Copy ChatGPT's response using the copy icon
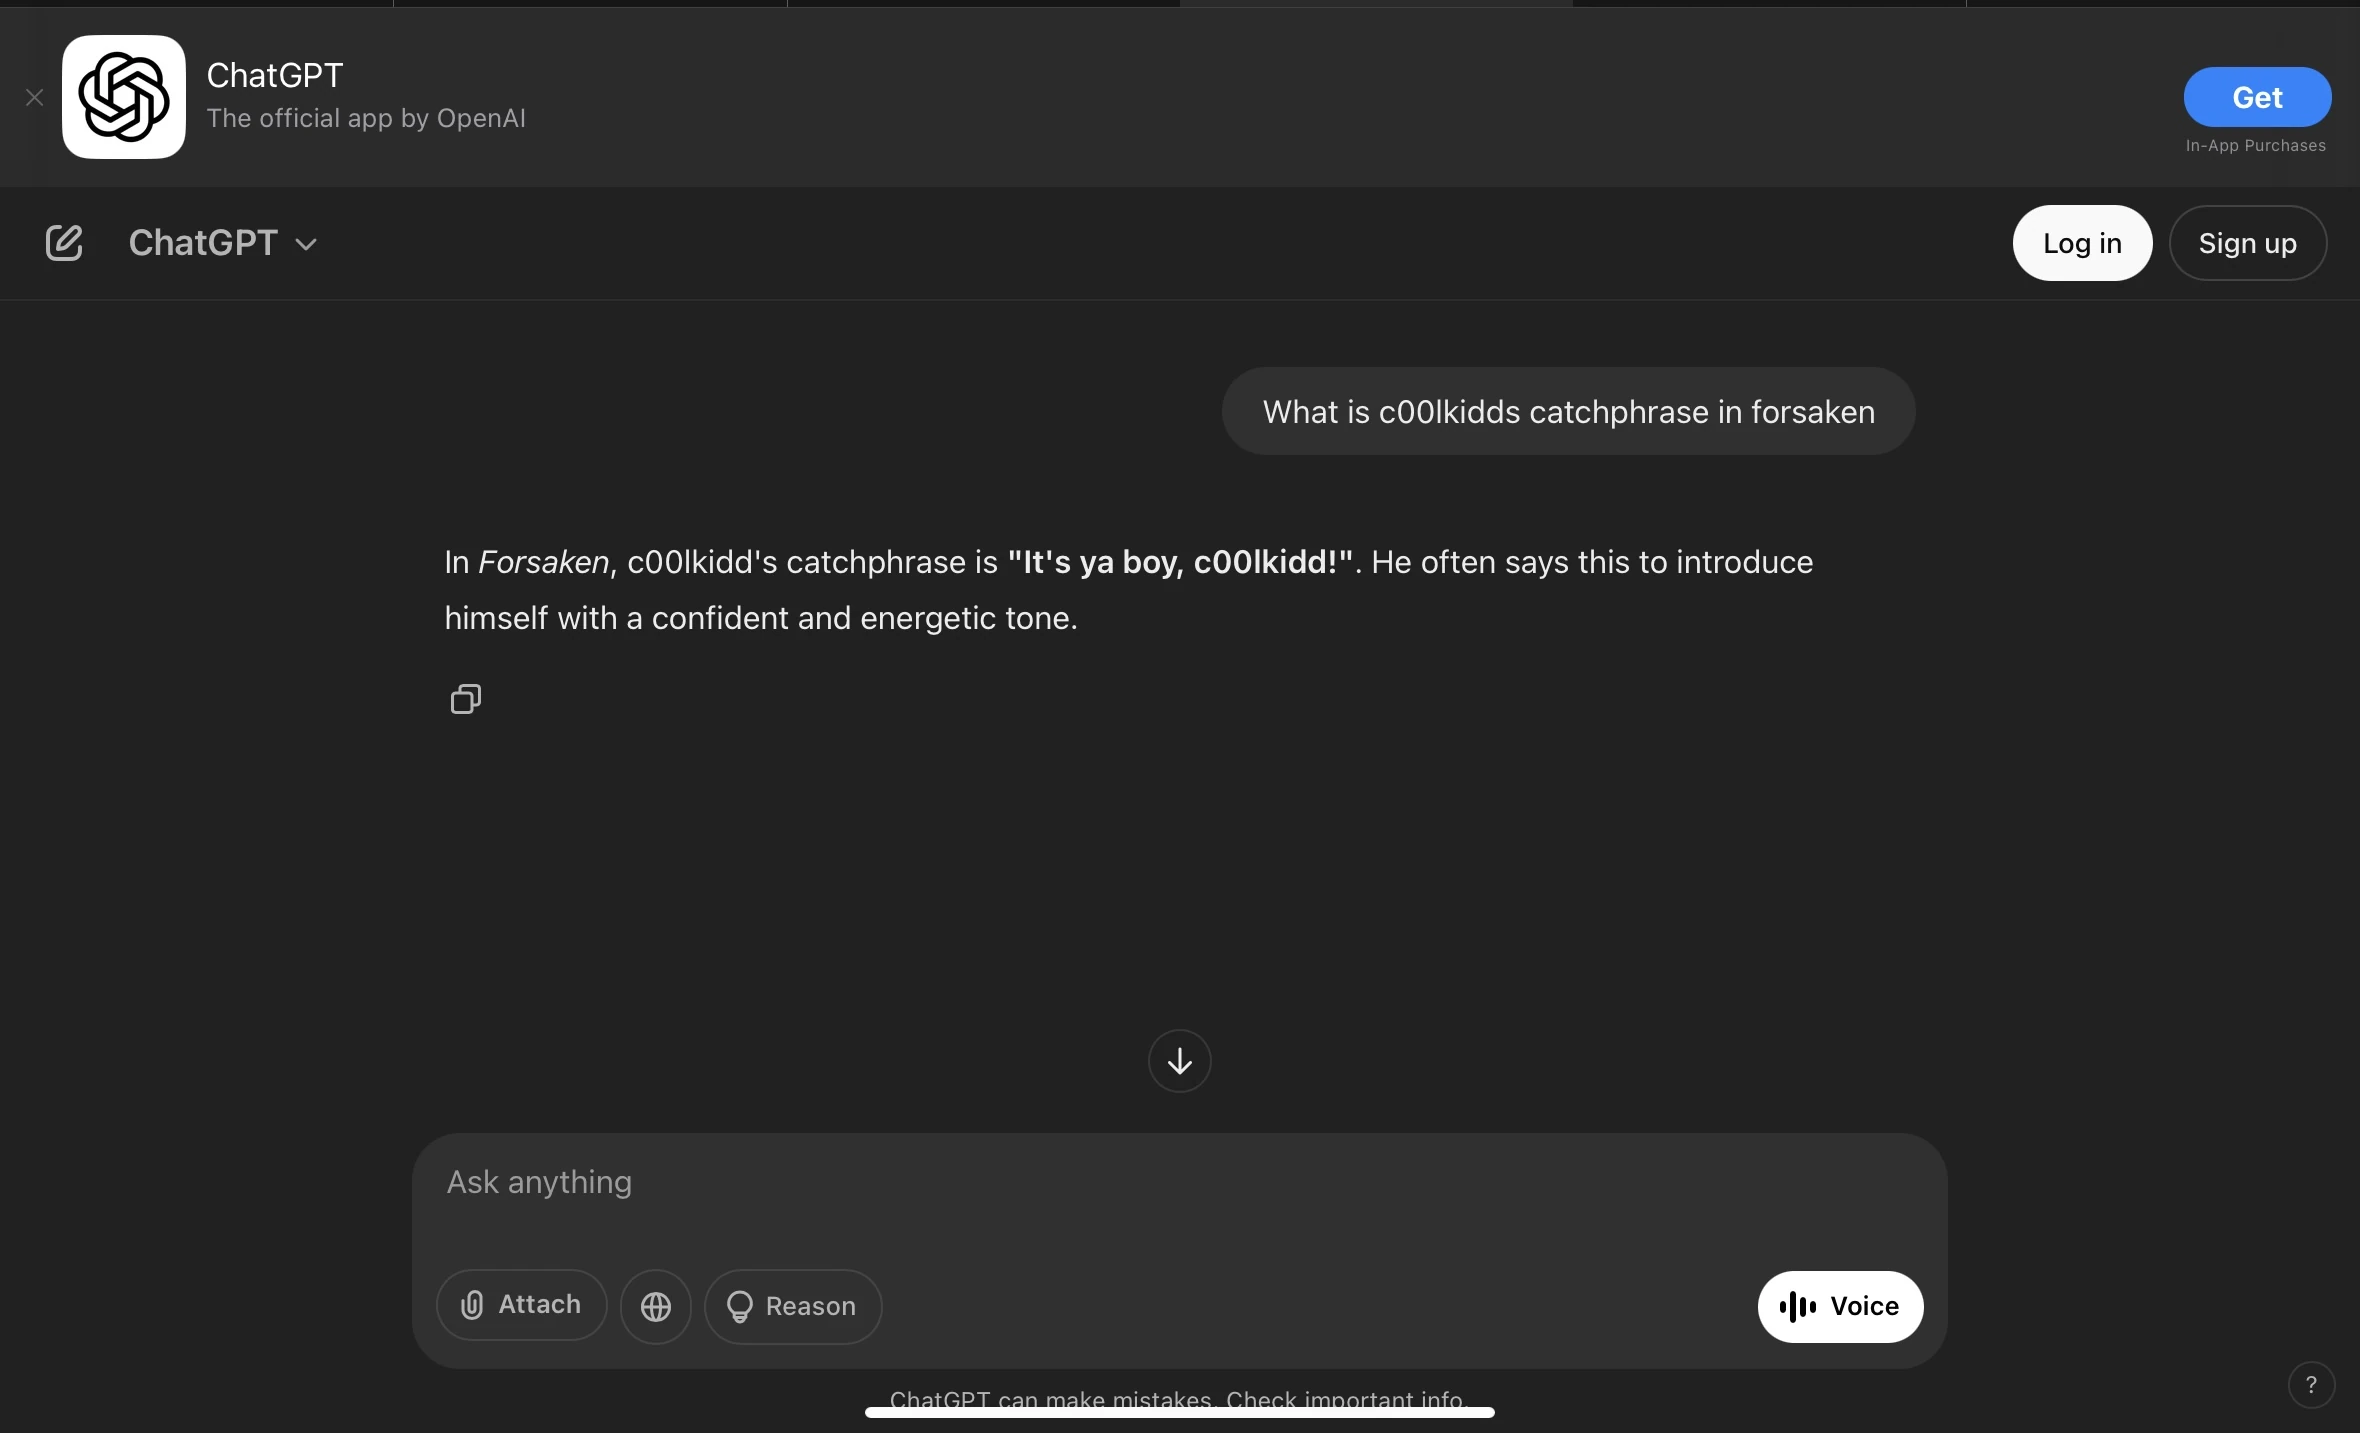 point(464,698)
